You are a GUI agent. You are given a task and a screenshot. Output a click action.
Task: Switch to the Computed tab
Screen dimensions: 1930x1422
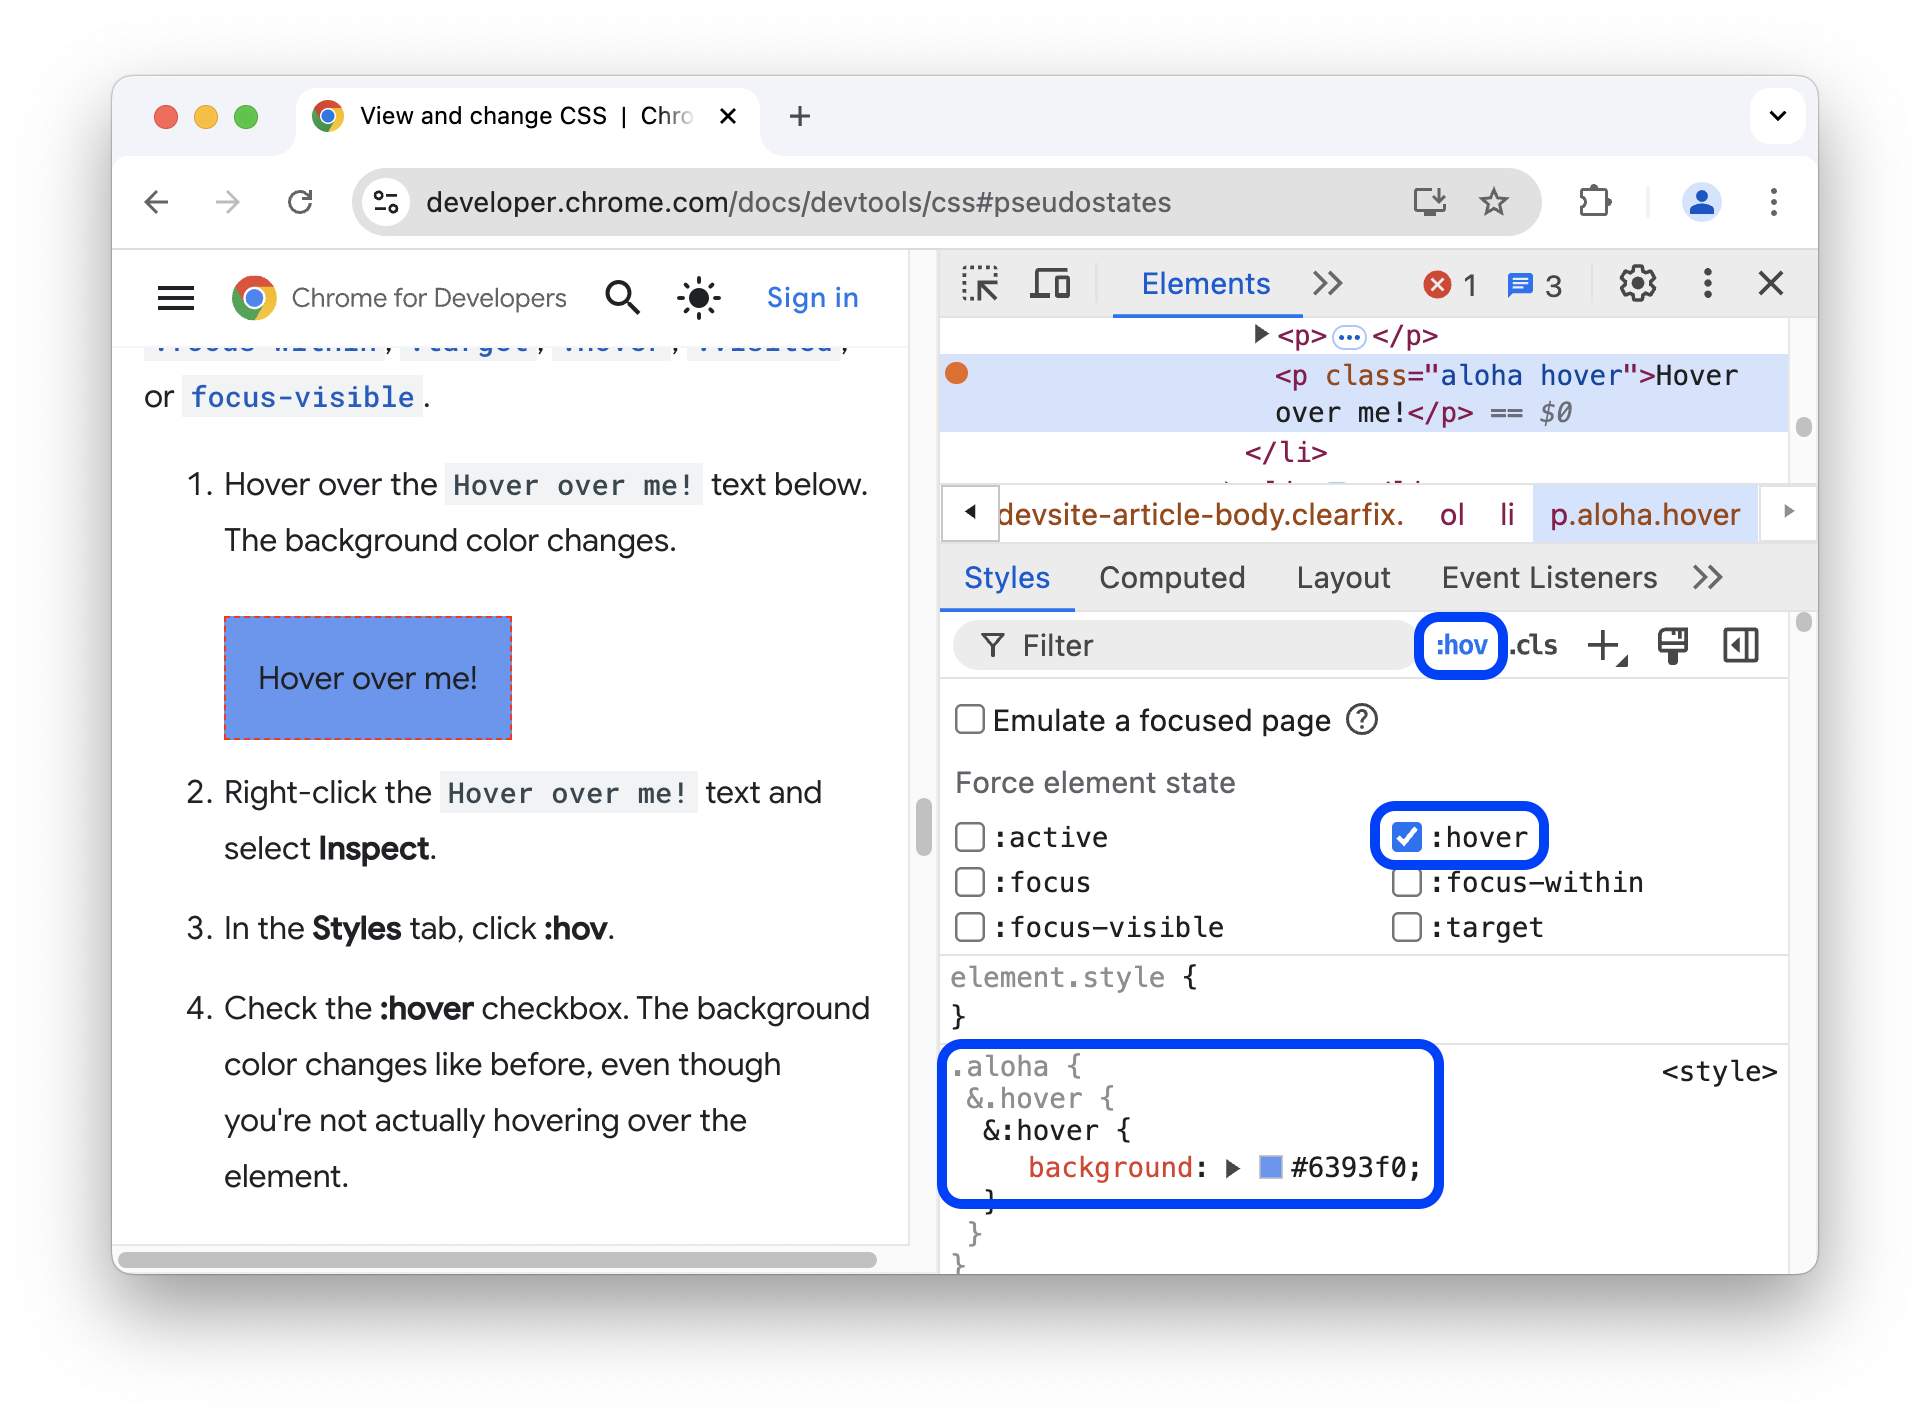pos(1172,578)
